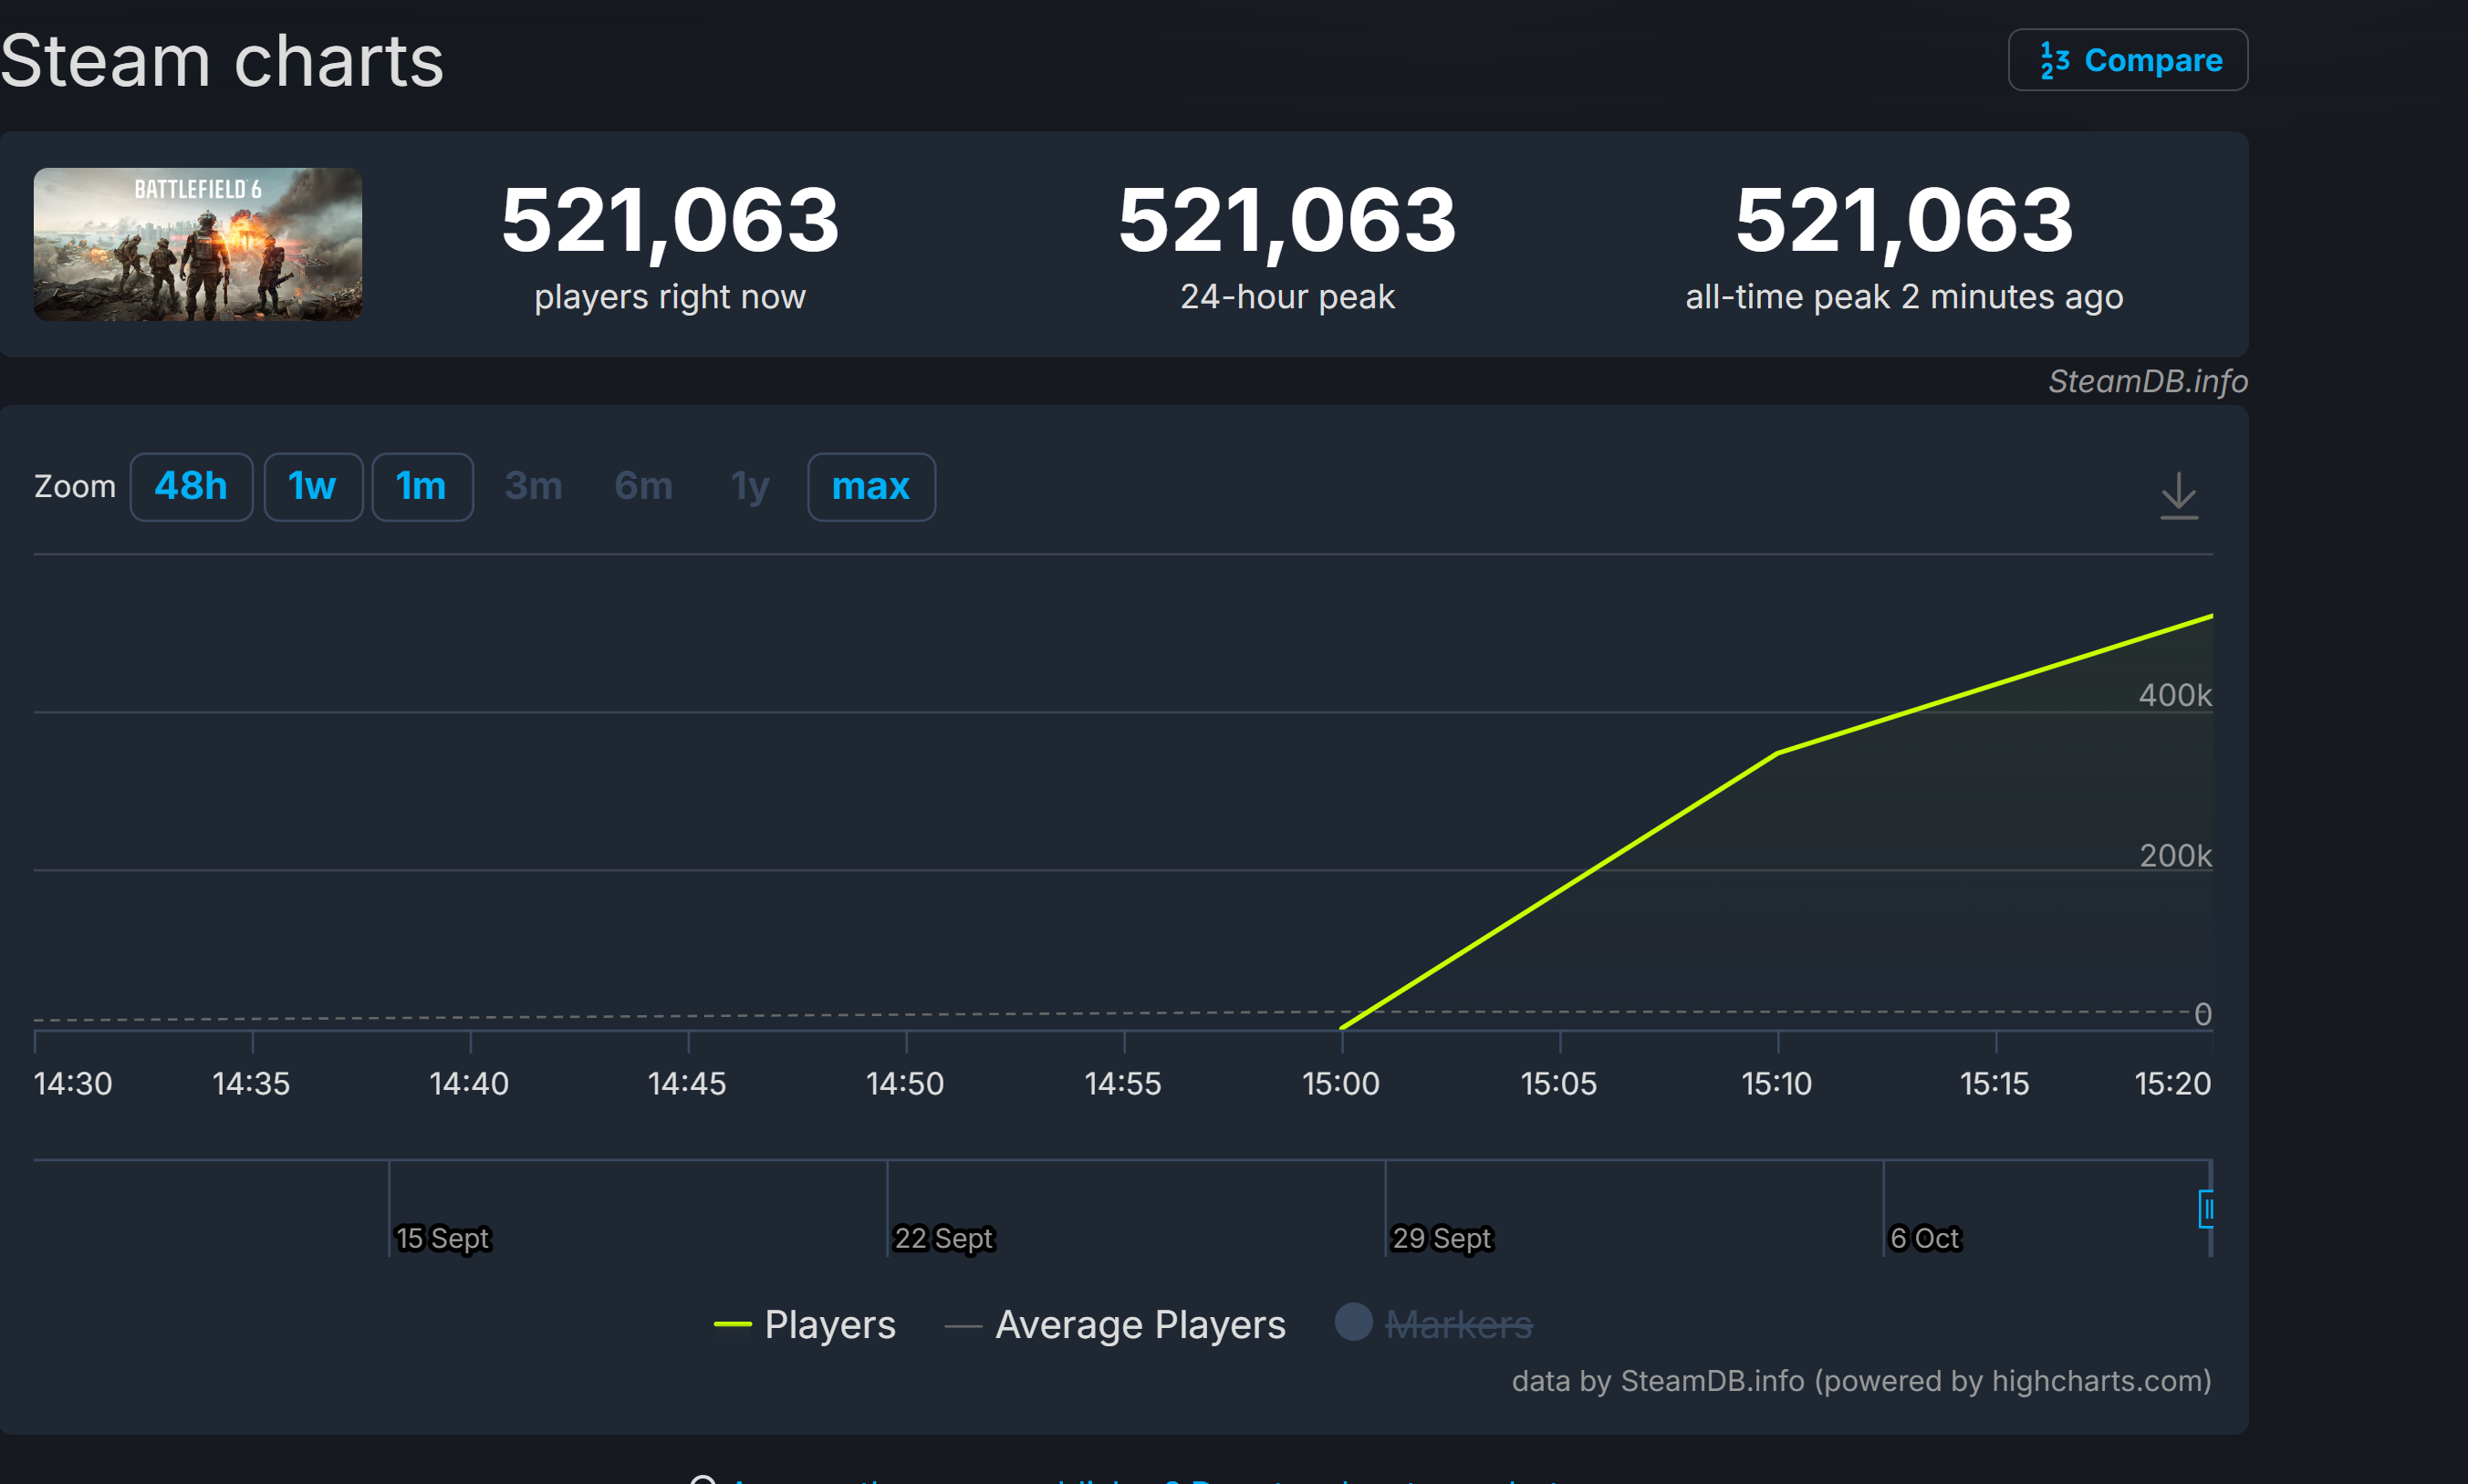The width and height of the screenshot is (2468, 1484).
Task: Click the 1y zoom option
Action: pyautogui.click(x=749, y=487)
